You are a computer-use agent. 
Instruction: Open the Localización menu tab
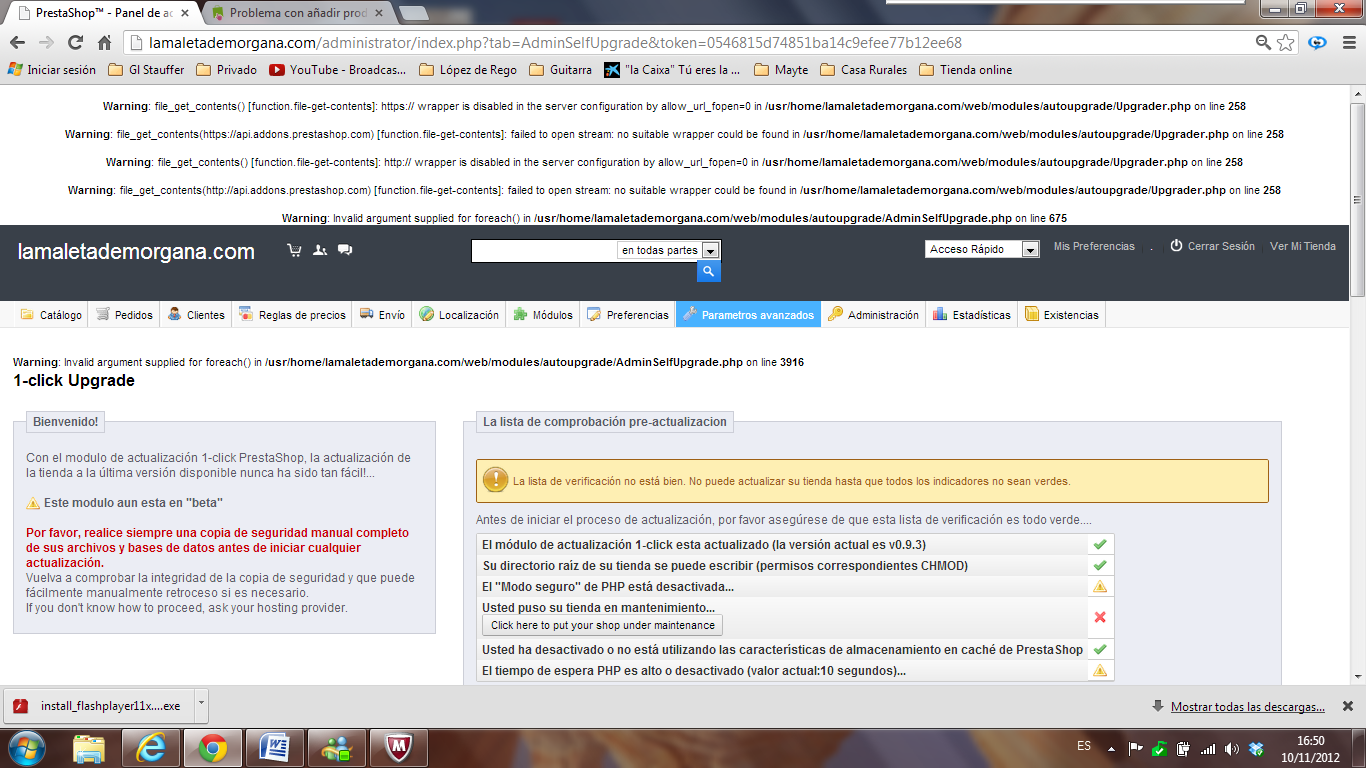459,315
